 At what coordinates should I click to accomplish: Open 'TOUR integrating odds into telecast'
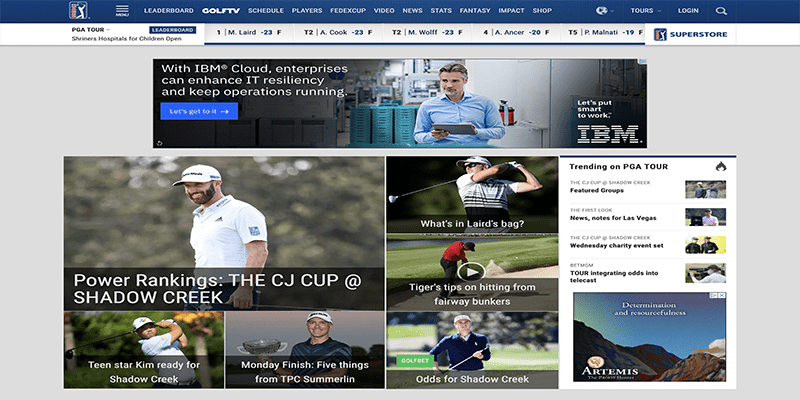(x=614, y=277)
